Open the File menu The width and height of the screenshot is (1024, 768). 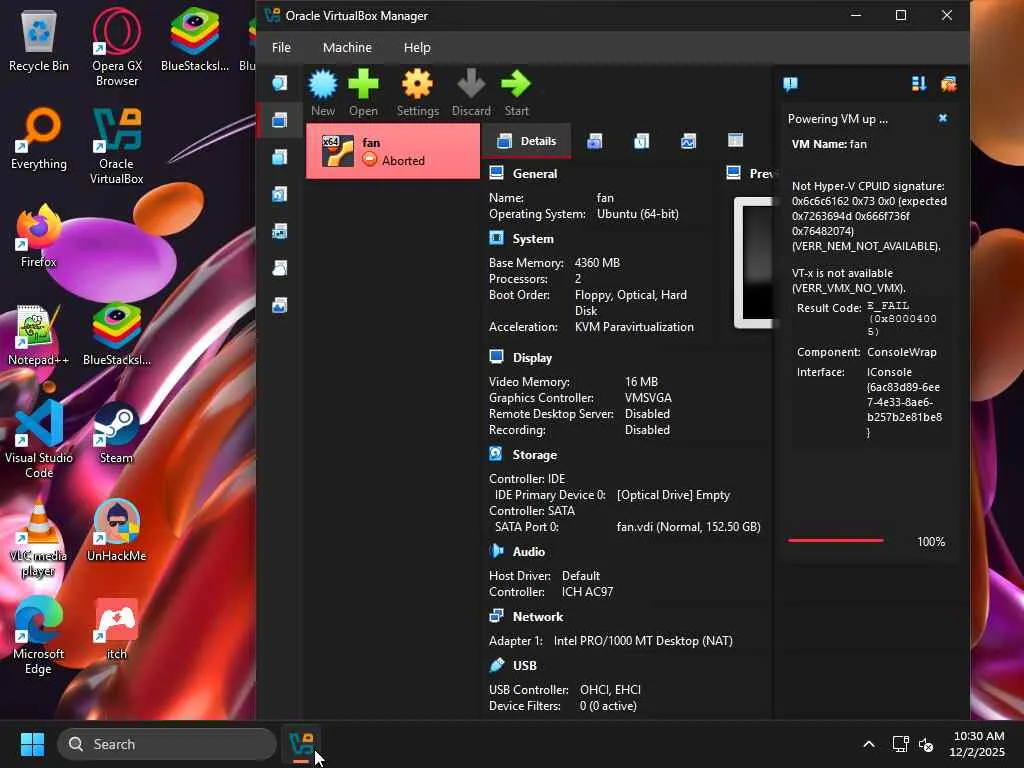click(x=281, y=48)
